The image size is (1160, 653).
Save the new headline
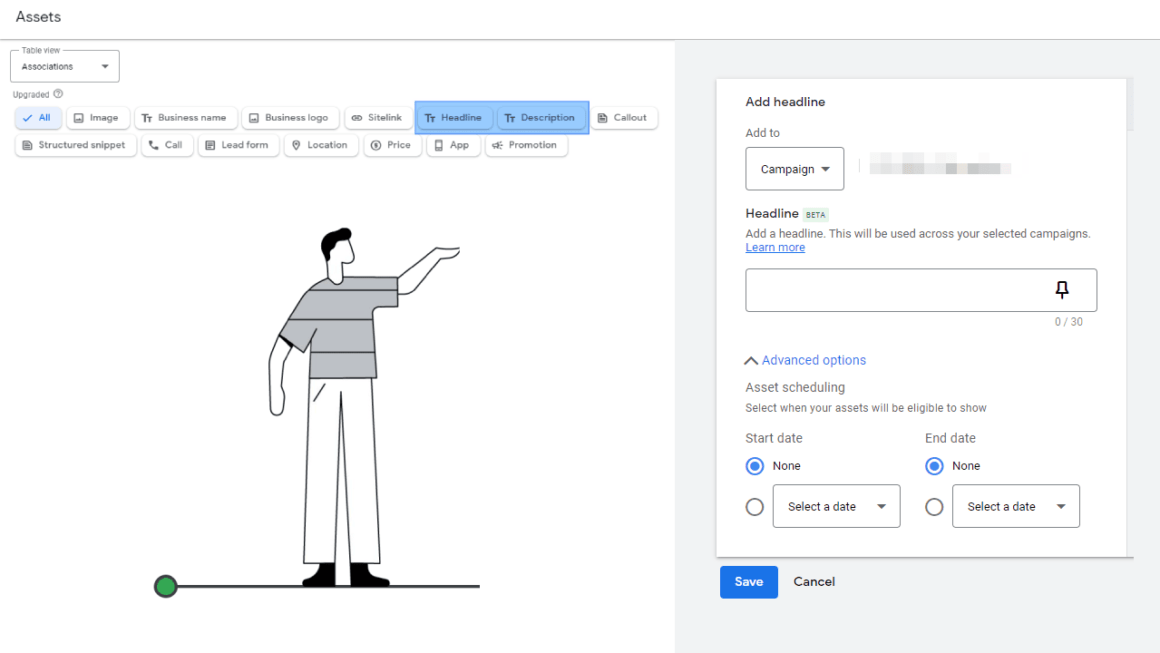pos(749,582)
